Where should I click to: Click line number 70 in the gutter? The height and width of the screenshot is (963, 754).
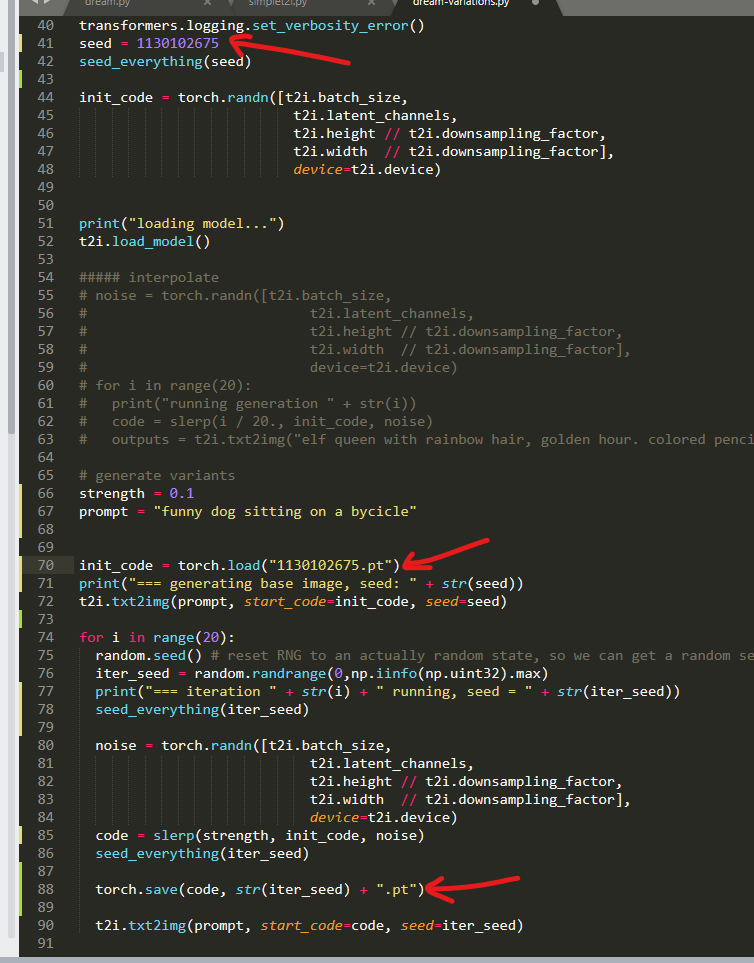[45, 565]
